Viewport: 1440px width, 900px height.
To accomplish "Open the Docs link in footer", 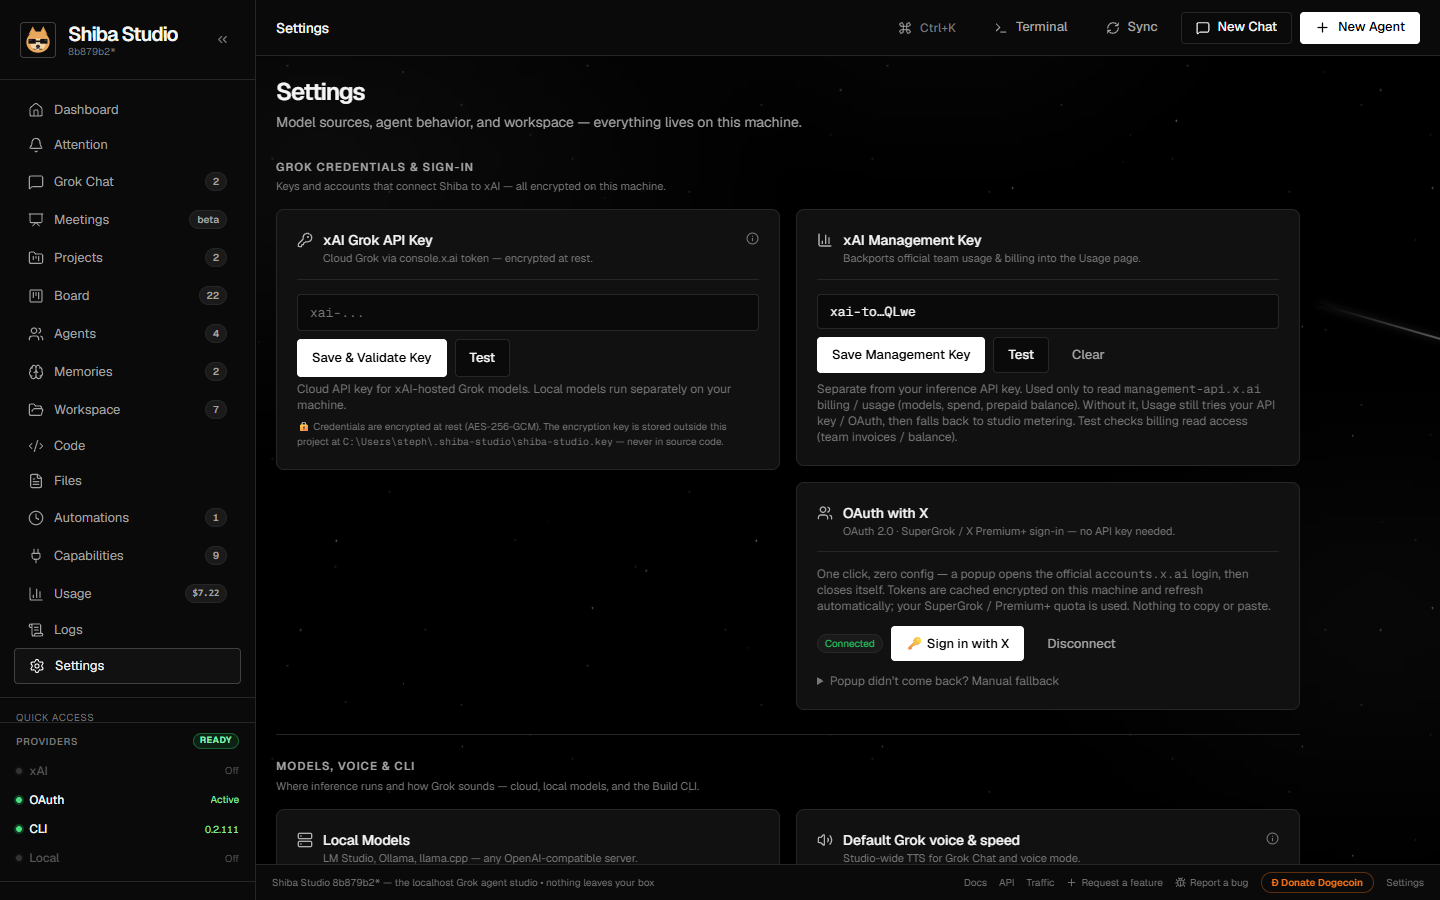I will tap(975, 883).
